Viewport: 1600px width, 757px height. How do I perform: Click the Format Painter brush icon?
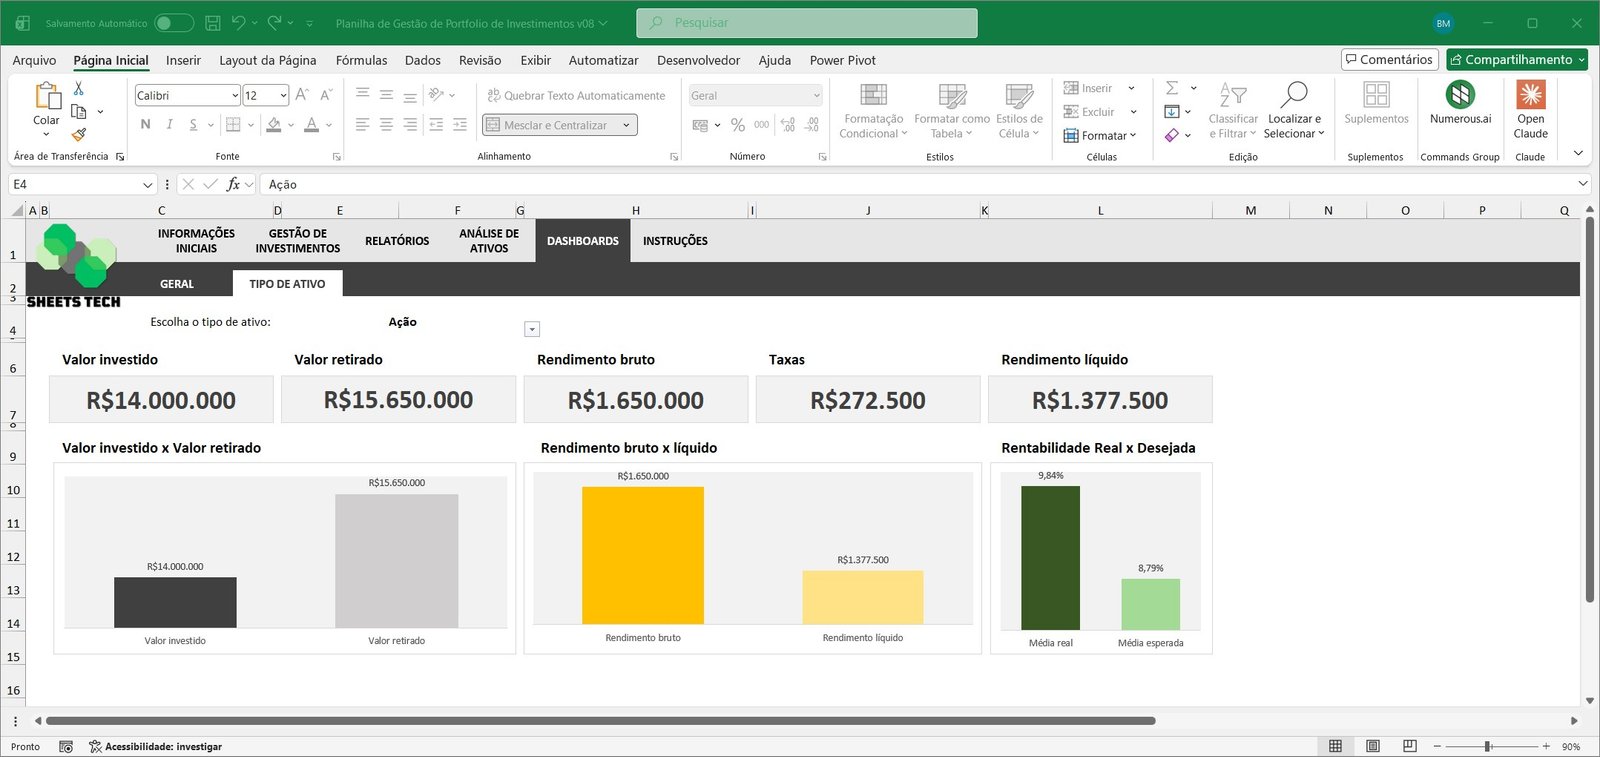pos(79,135)
